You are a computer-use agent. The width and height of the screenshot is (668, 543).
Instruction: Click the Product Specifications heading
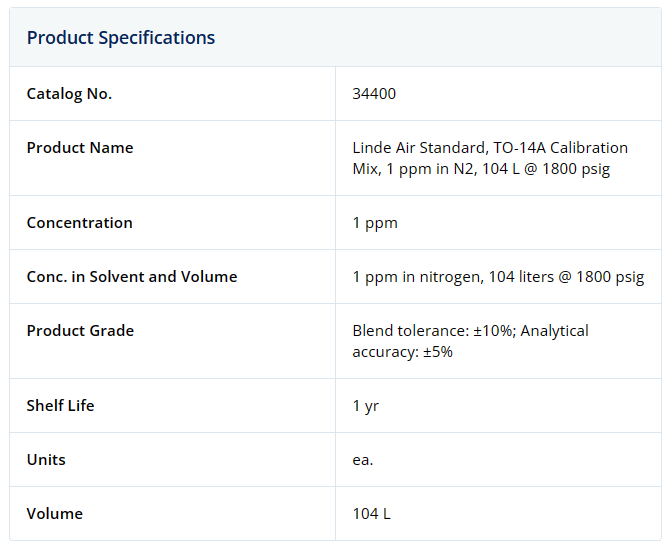click(x=121, y=37)
